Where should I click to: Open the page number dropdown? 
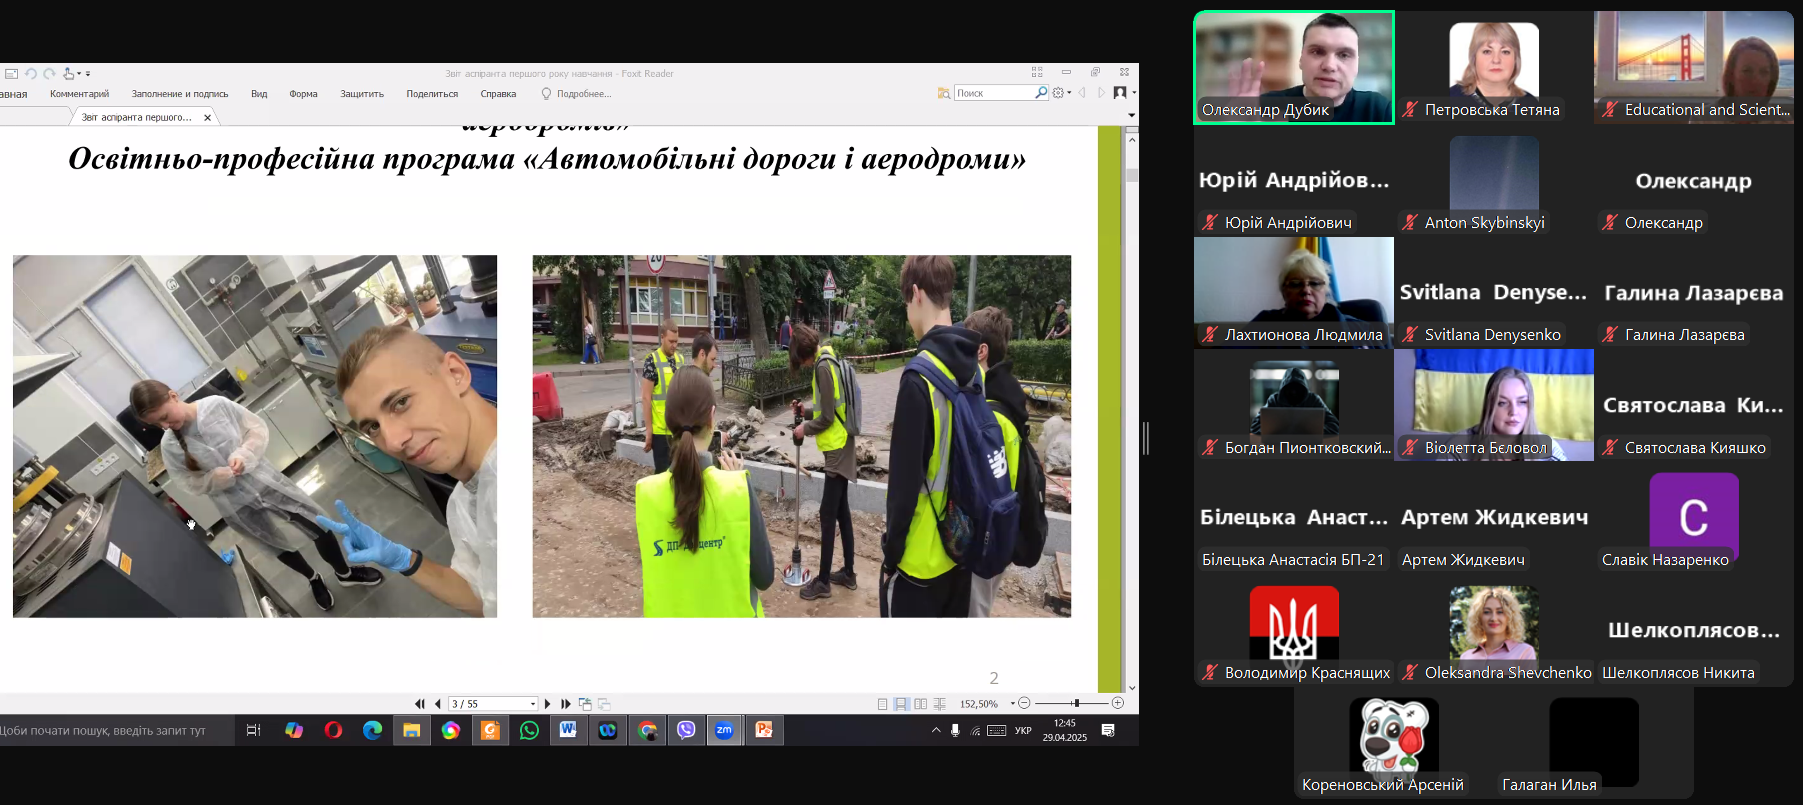tap(533, 704)
